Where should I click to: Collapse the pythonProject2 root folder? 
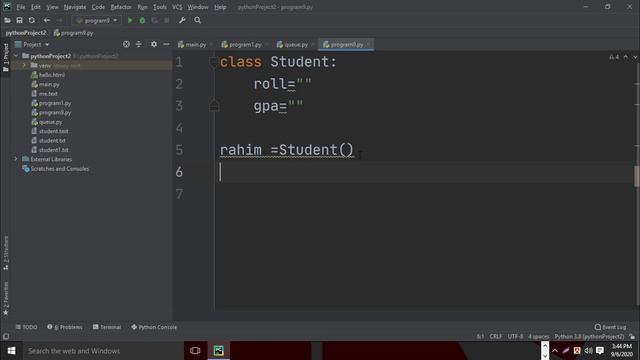click(16, 56)
